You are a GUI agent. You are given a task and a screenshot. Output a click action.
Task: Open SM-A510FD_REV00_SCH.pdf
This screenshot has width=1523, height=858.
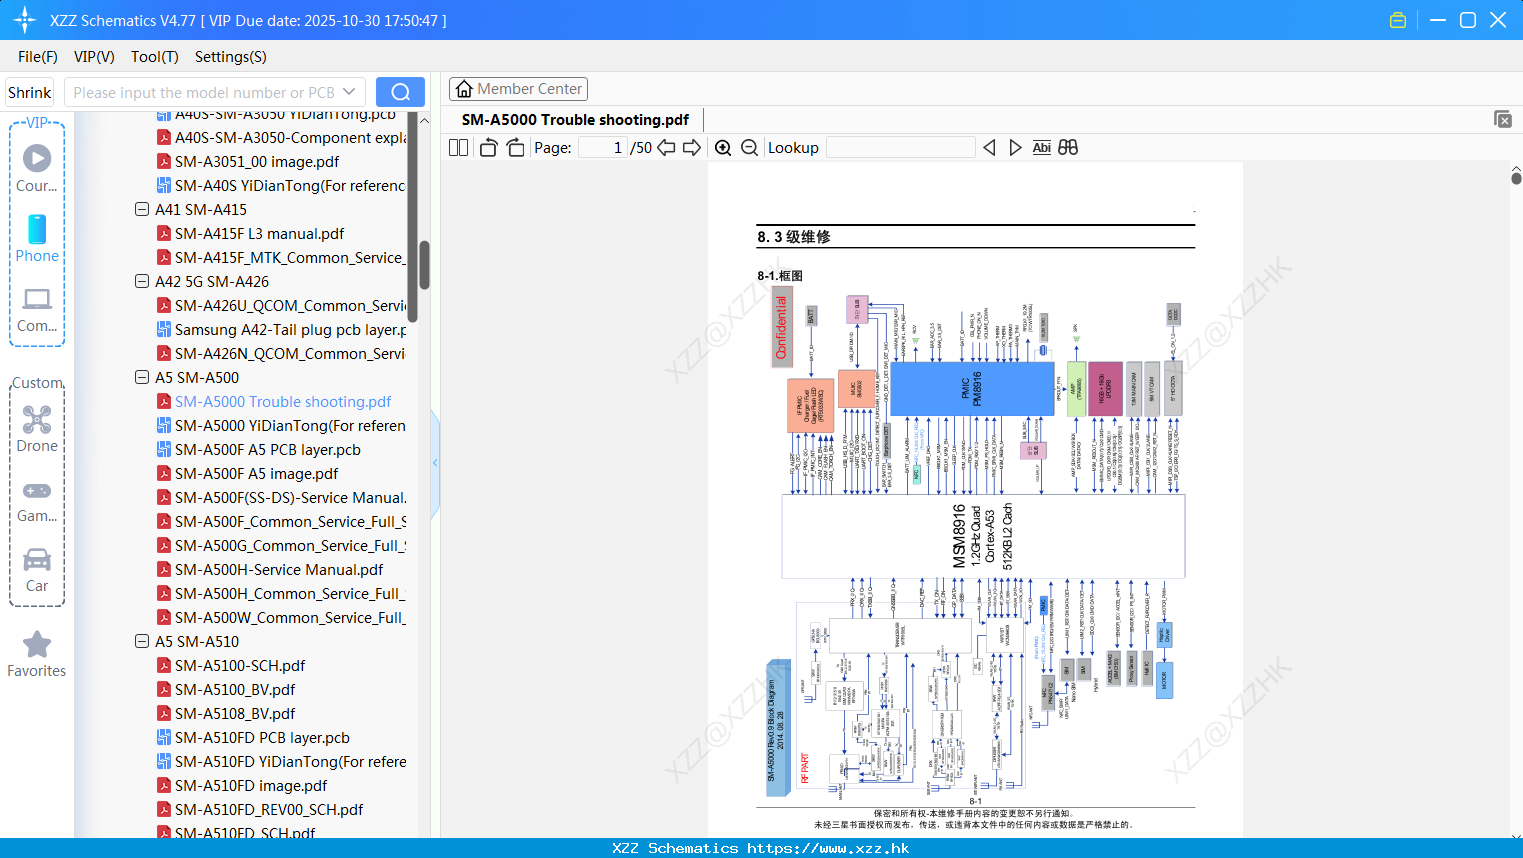coord(260,810)
